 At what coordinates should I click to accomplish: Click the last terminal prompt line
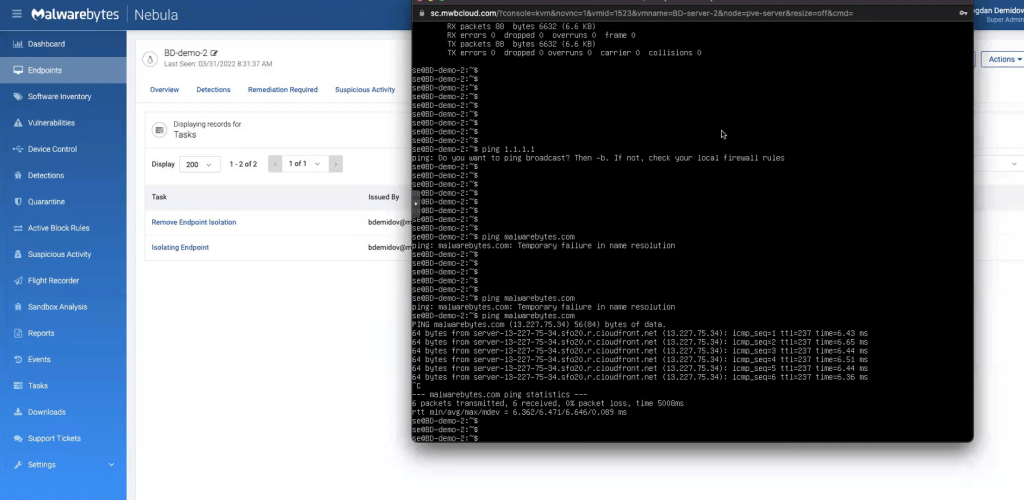[445, 438]
